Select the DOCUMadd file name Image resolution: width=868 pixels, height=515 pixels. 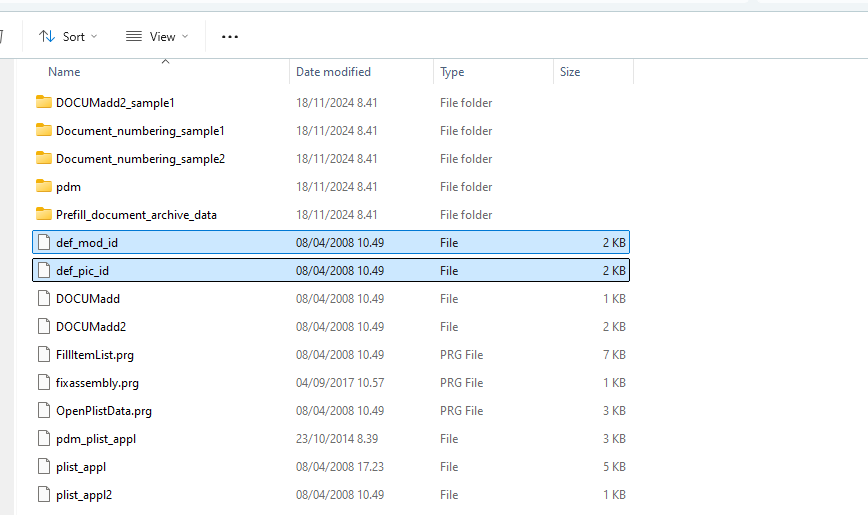pyautogui.click(x=88, y=298)
